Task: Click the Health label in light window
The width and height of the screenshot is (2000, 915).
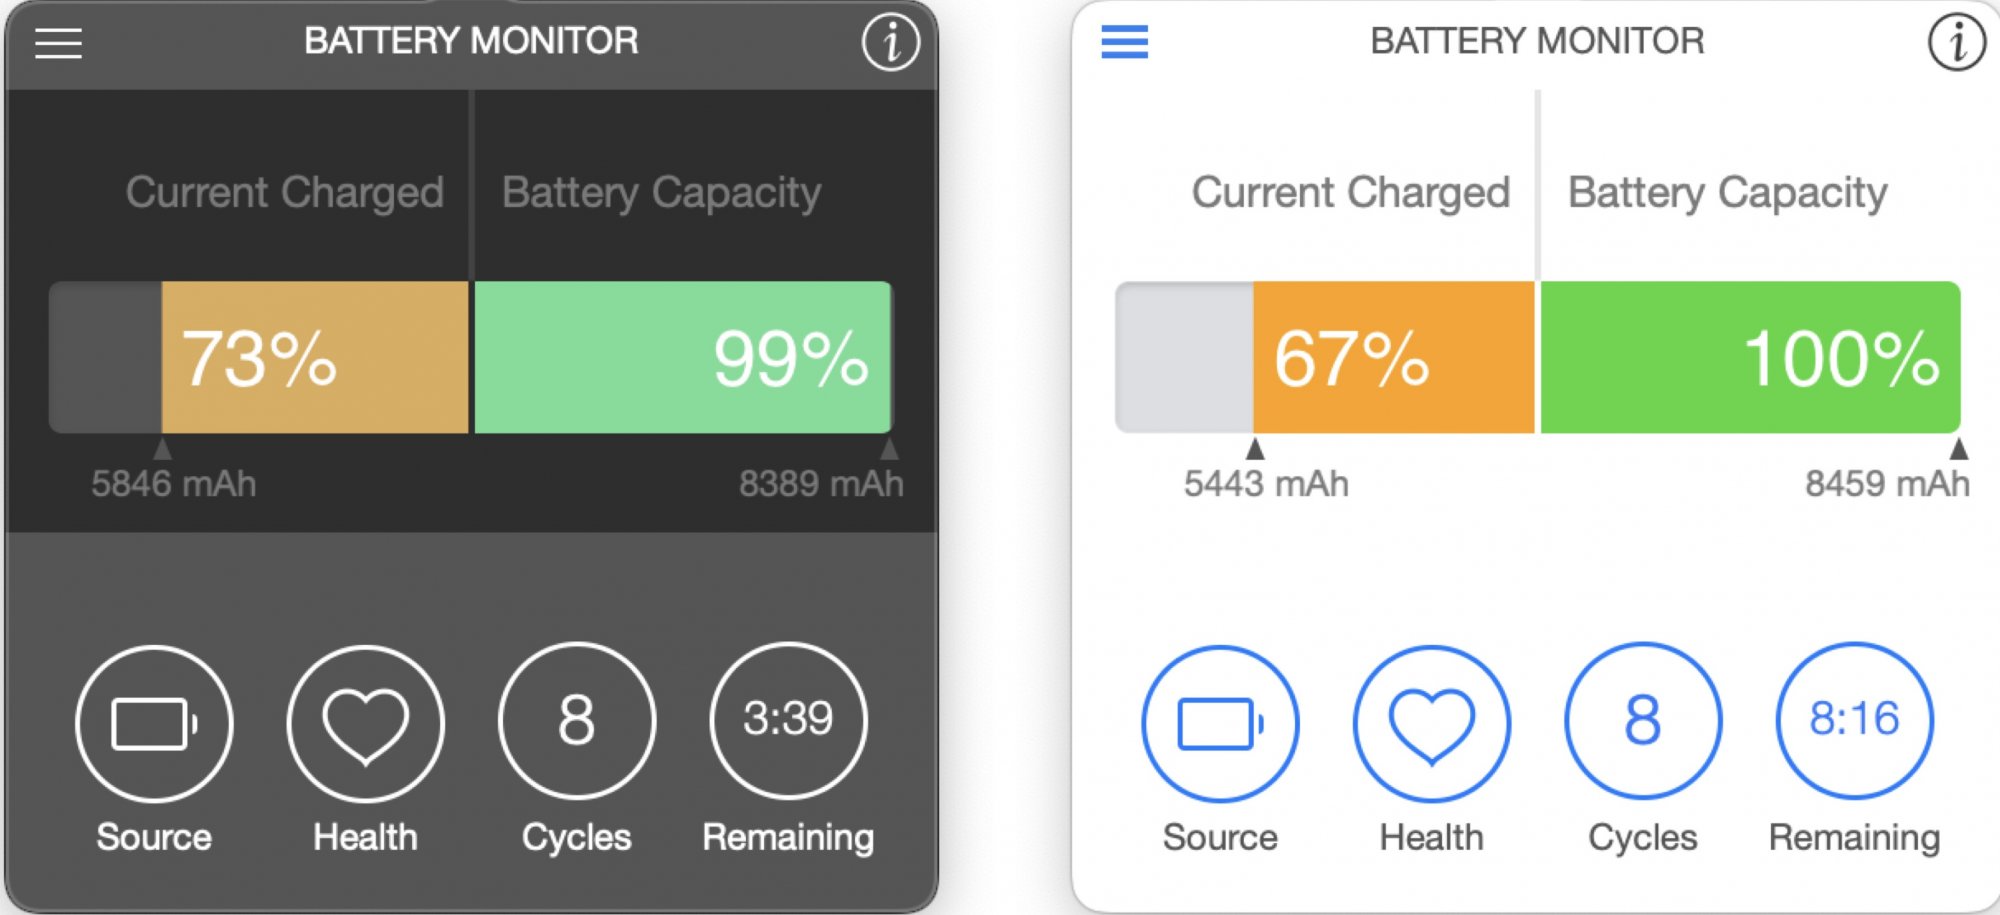Action: tap(1431, 837)
